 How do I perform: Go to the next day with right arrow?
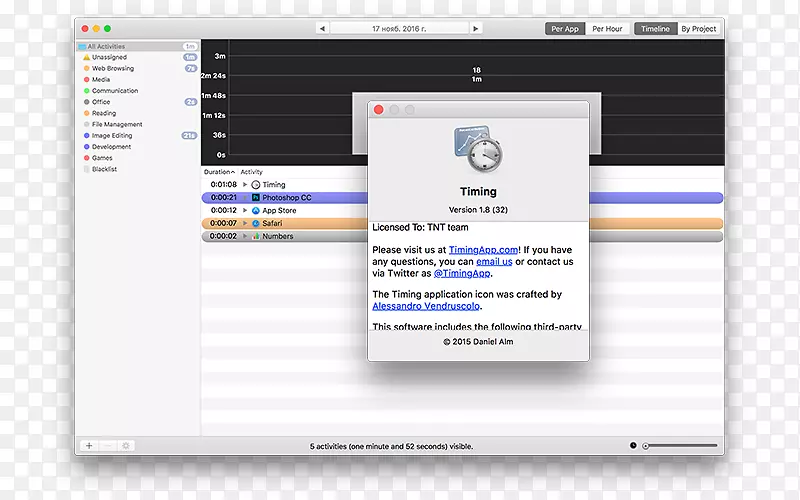point(475,29)
